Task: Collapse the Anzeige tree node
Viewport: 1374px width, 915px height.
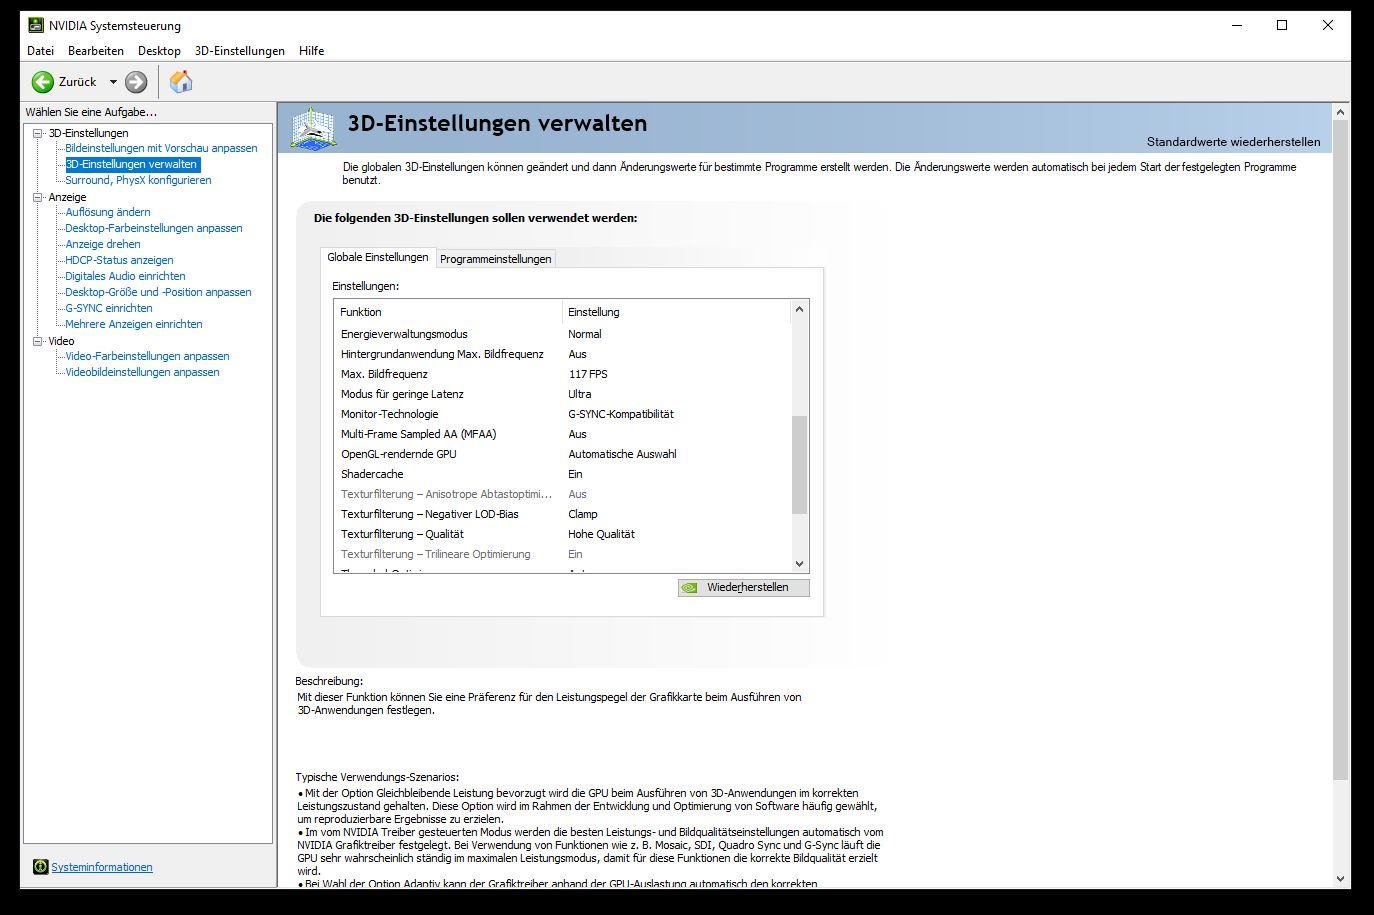Action: point(38,197)
